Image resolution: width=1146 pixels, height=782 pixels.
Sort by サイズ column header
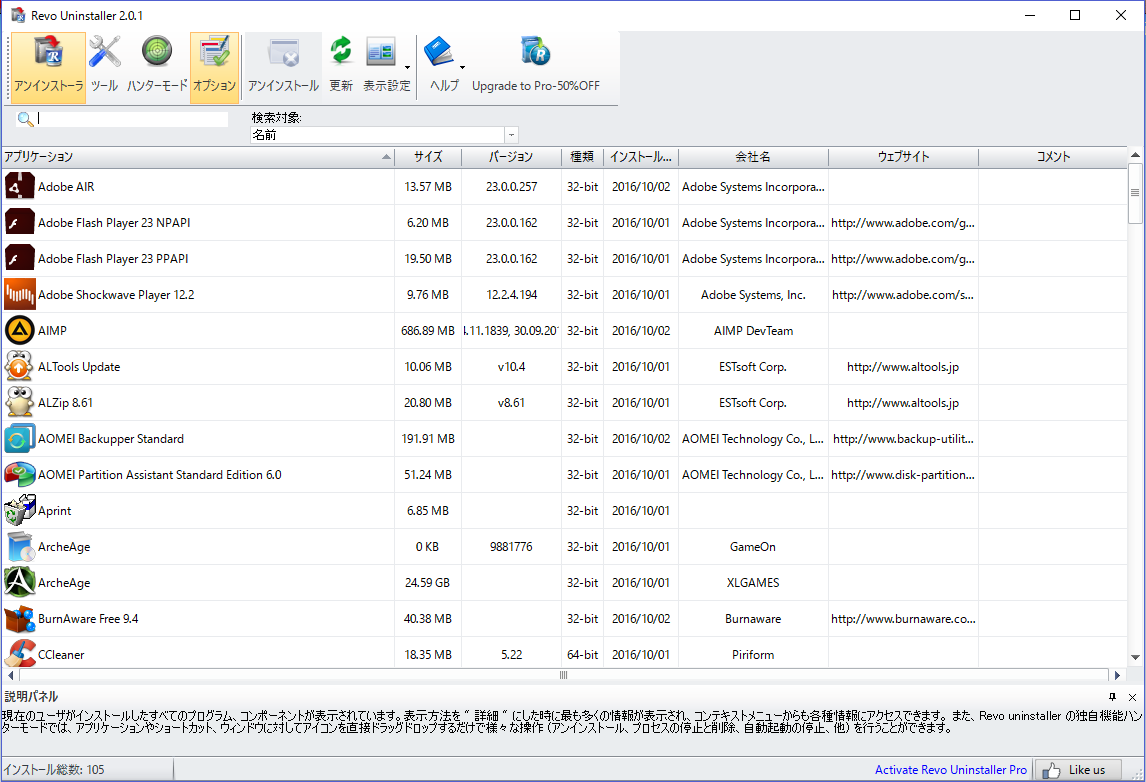tap(428, 157)
